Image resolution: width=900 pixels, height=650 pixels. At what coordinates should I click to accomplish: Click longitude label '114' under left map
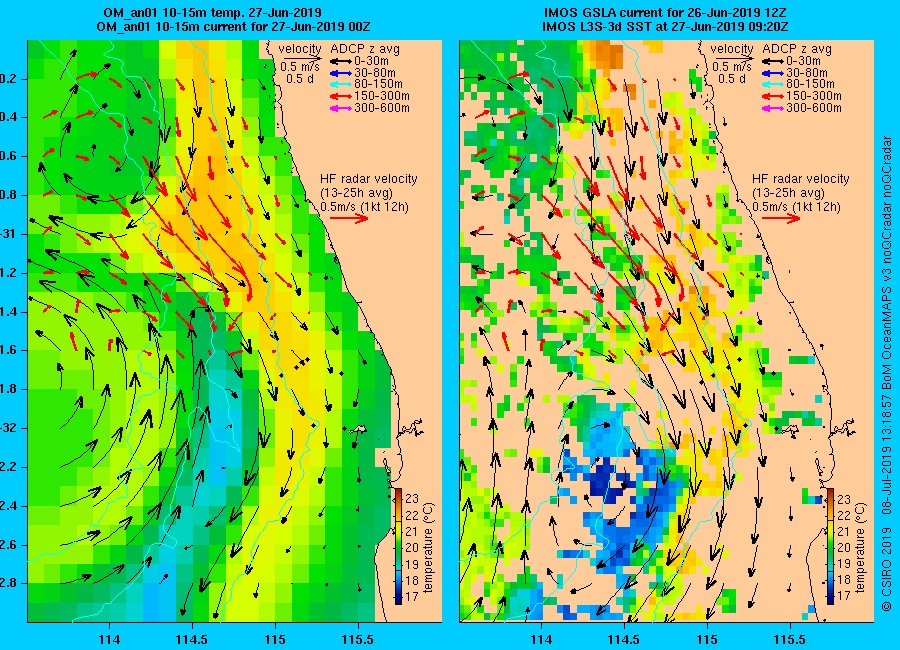tap(109, 639)
